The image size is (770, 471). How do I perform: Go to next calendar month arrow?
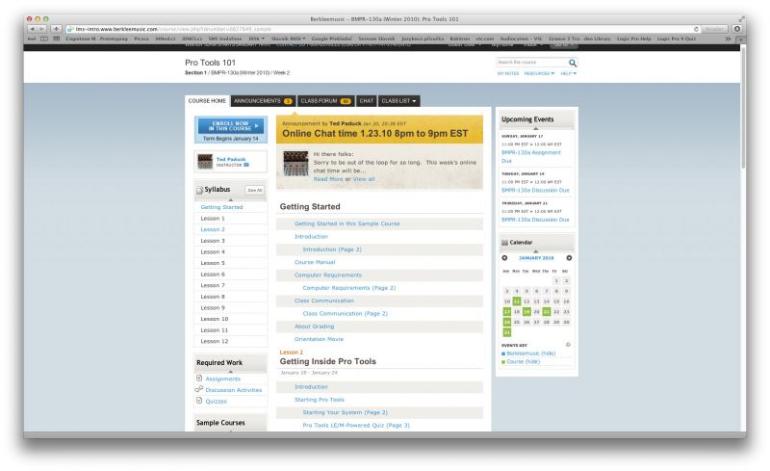(569, 258)
